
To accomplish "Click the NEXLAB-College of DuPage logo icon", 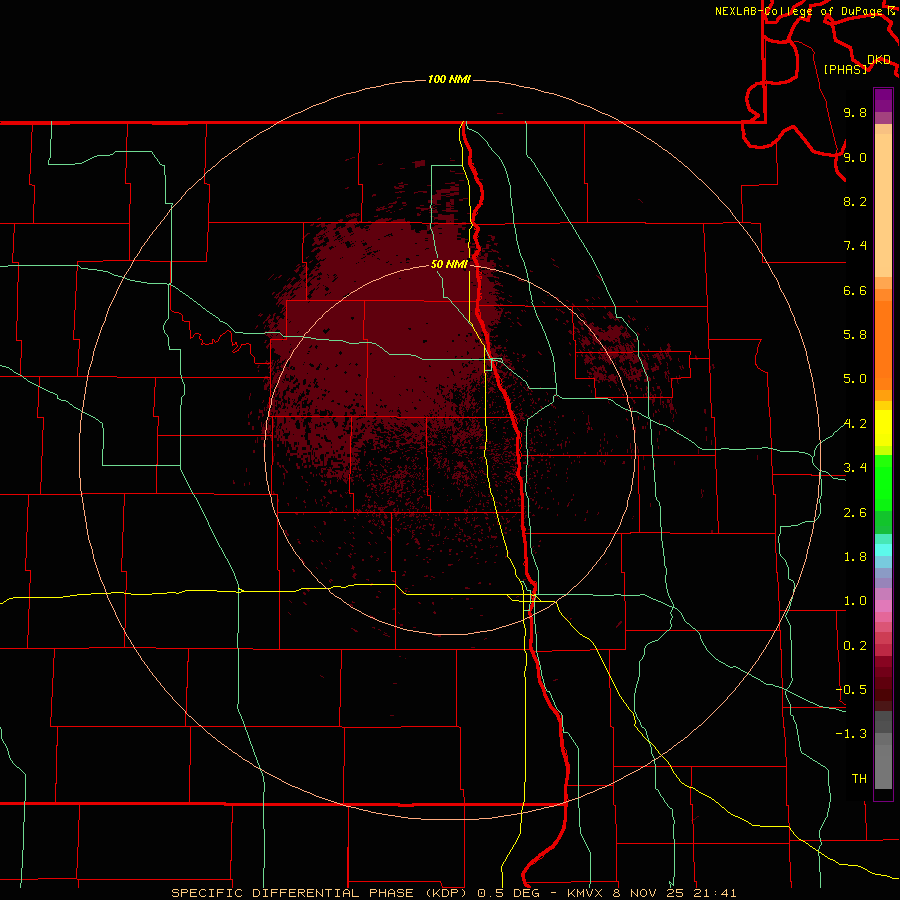I will coord(890,11).
